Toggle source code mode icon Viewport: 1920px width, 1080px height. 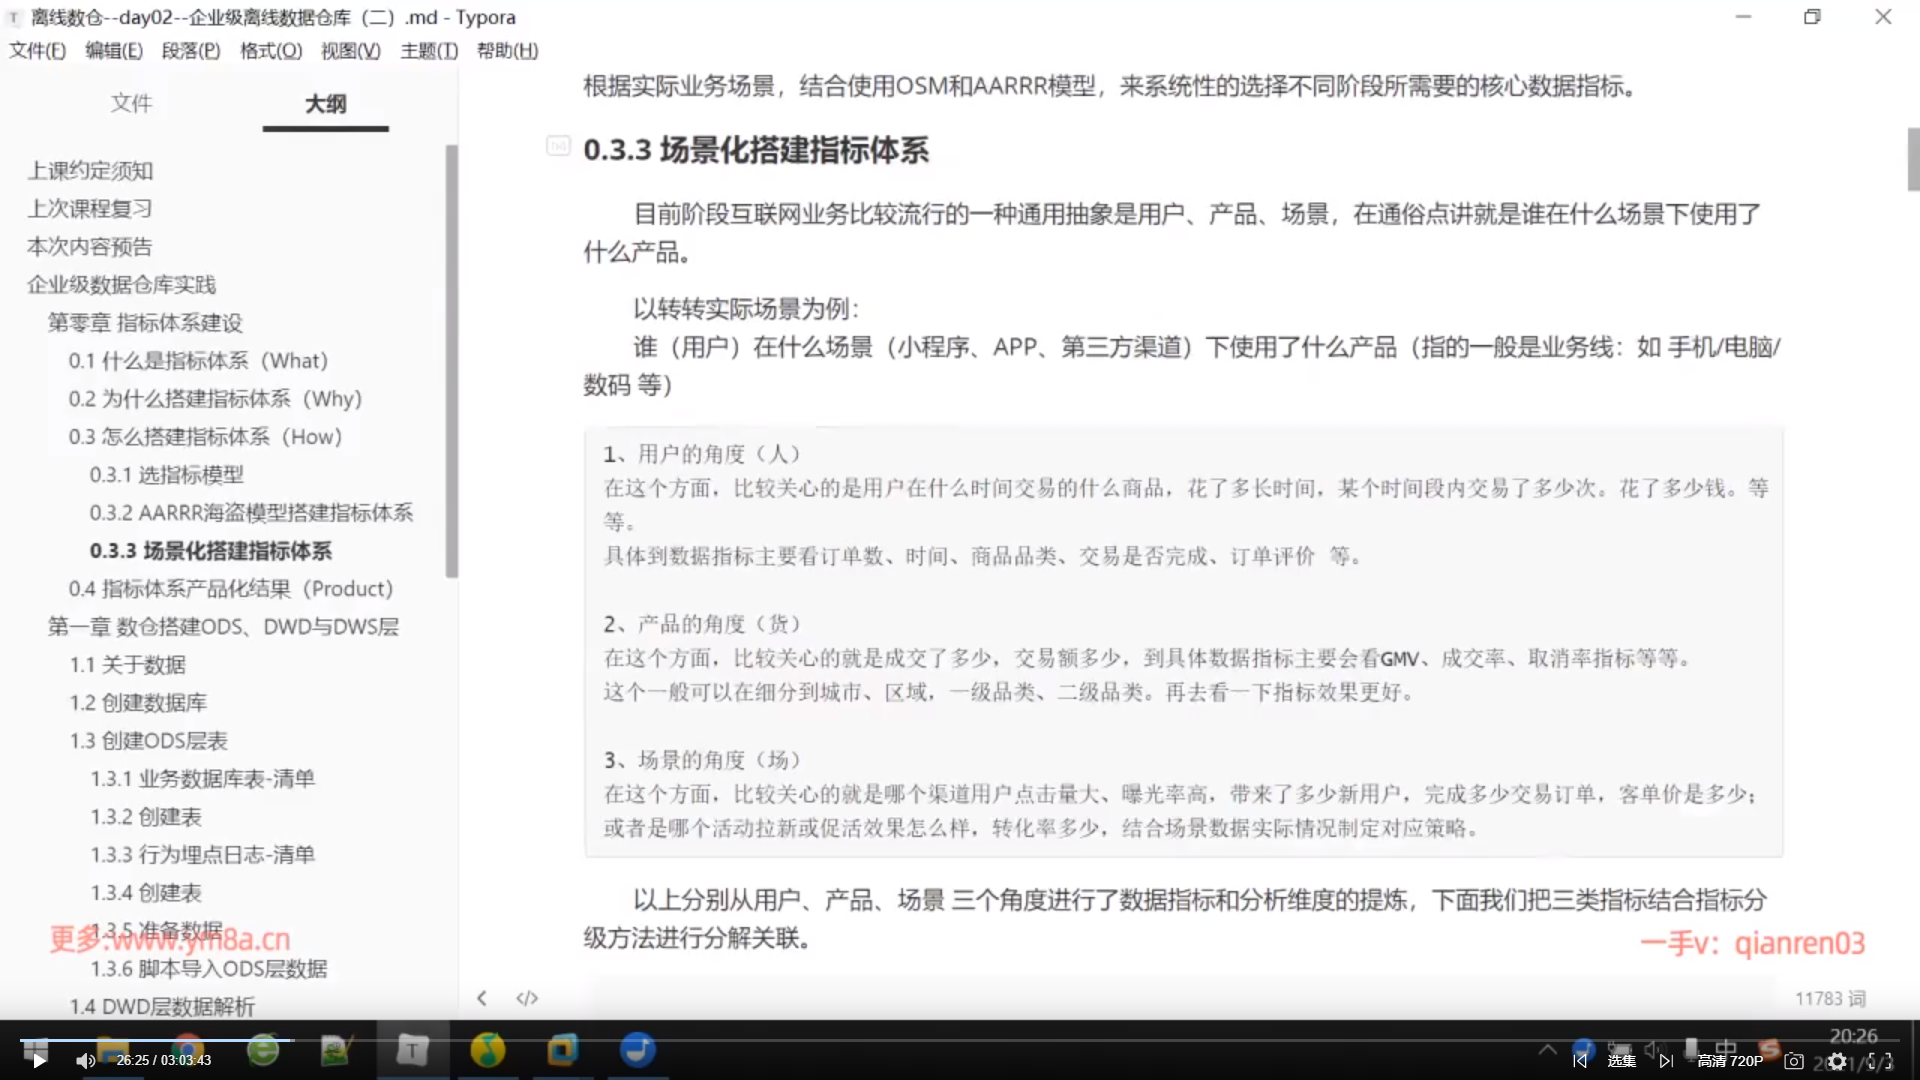pyautogui.click(x=527, y=998)
